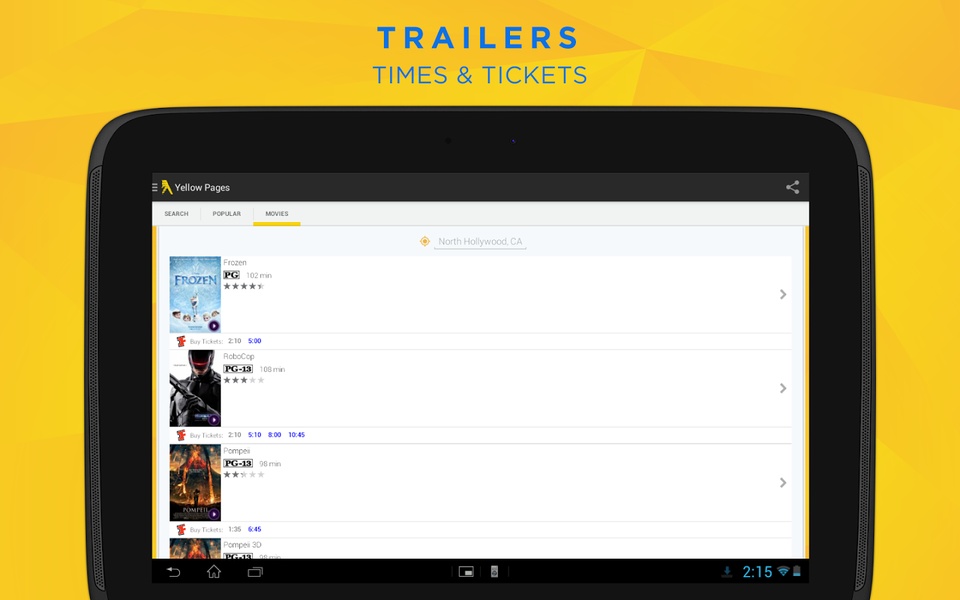
Task: Open the Frozen movie title
Action: [x=235, y=263]
